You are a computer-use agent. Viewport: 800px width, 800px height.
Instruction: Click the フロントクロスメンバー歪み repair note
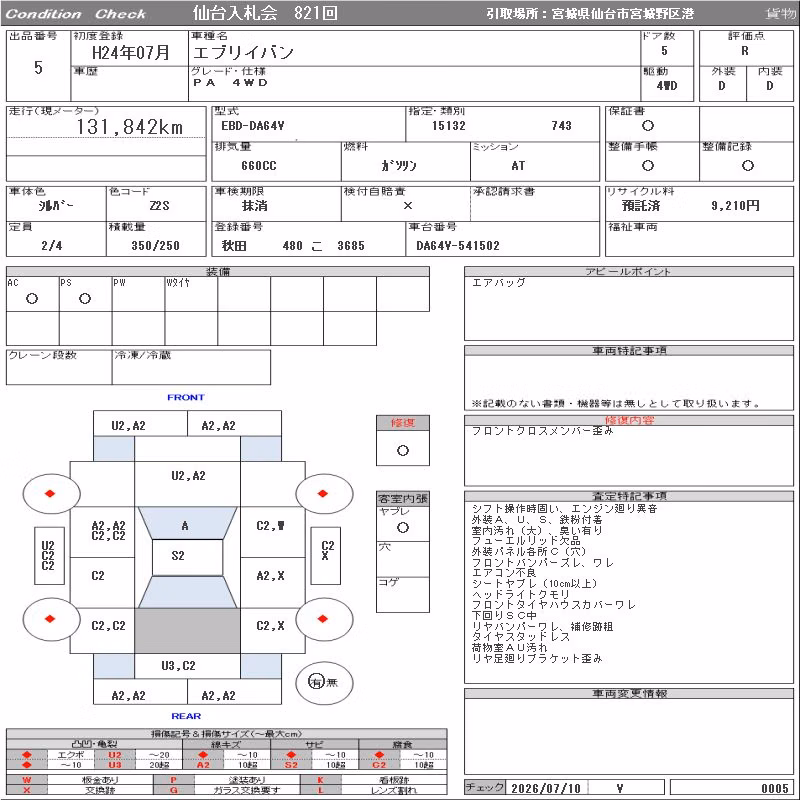click(x=542, y=431)
